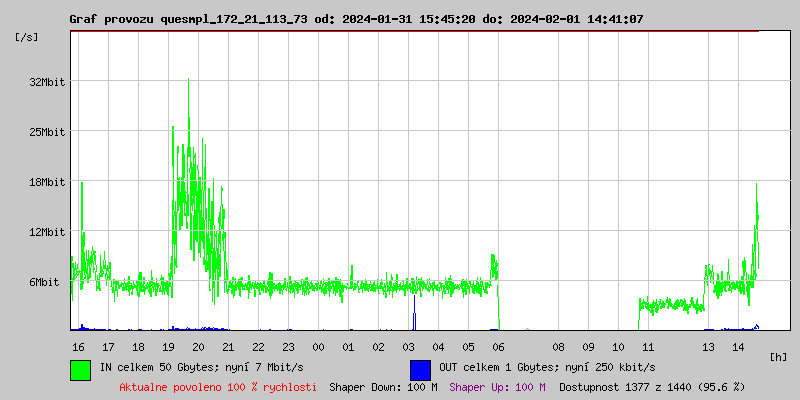The image size is (800, 400).
Task: Click the green IN legend color box
Action: pyautogui.click(x=81, y=369)
